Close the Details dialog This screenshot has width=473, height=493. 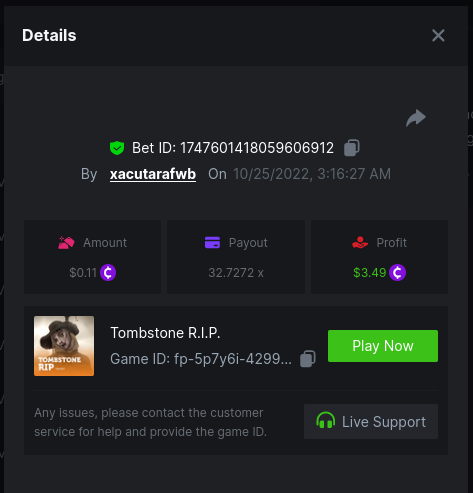438,35
